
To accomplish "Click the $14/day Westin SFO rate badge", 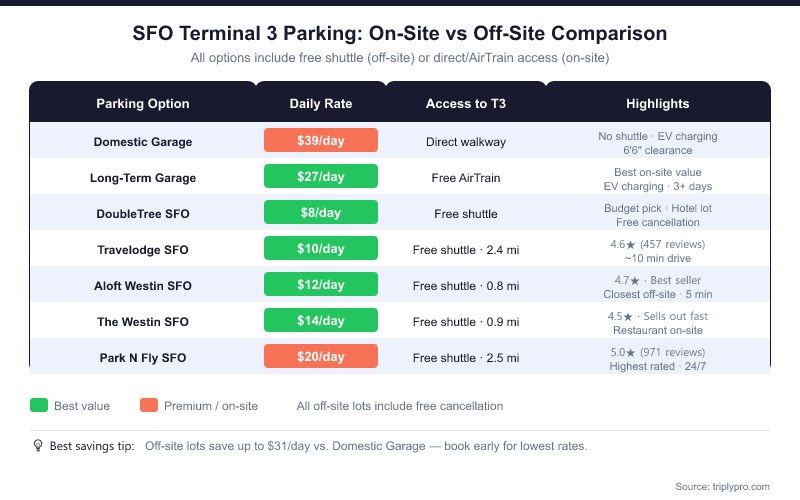I will [x=320, y=320].
